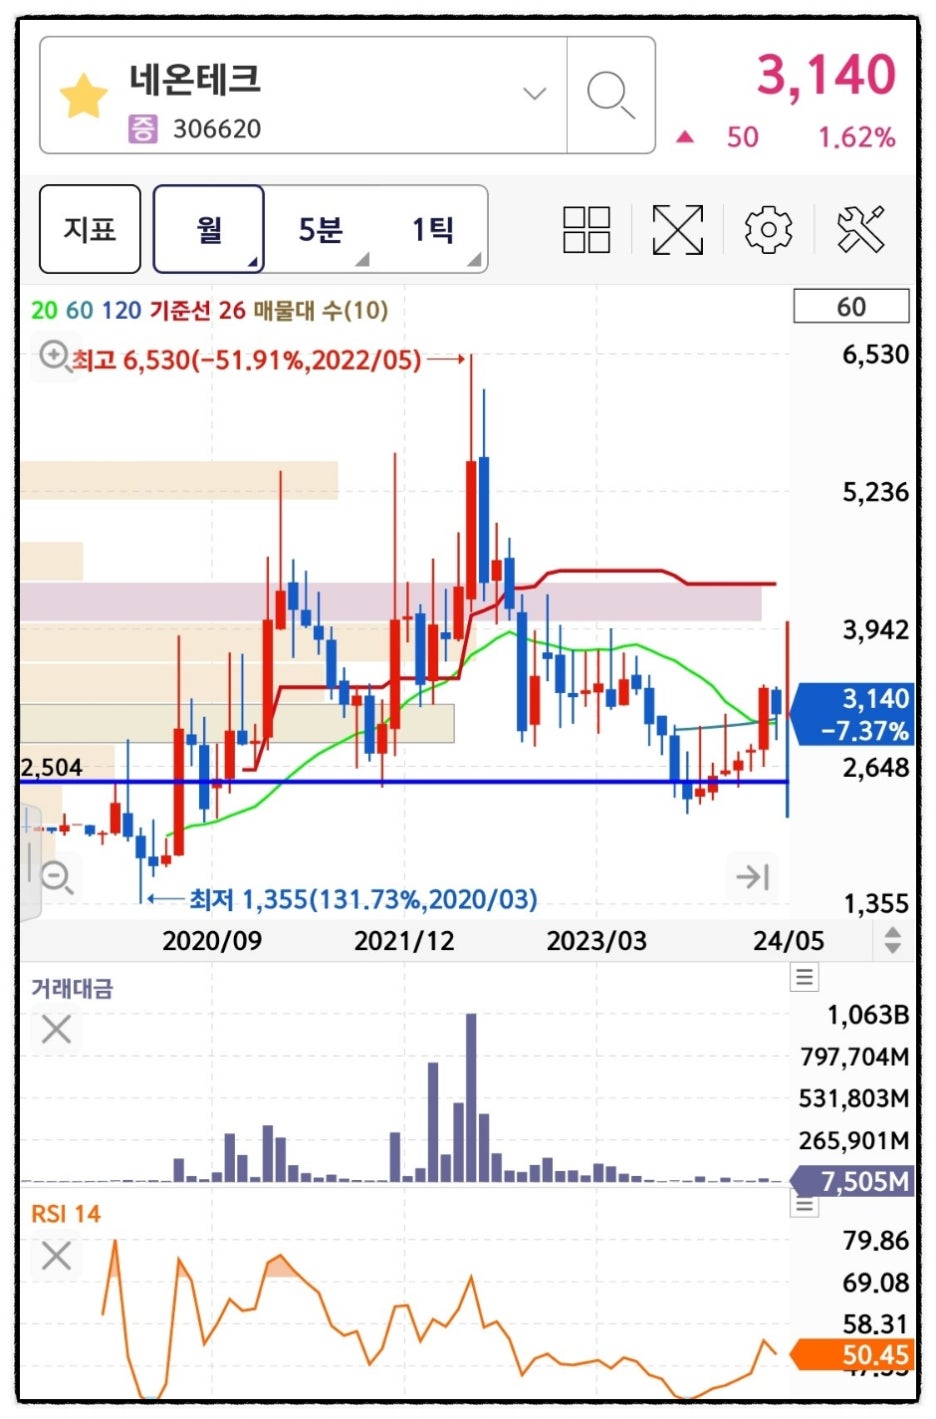
Task: Open the stock search magnifier
Action: click(610, 96)
